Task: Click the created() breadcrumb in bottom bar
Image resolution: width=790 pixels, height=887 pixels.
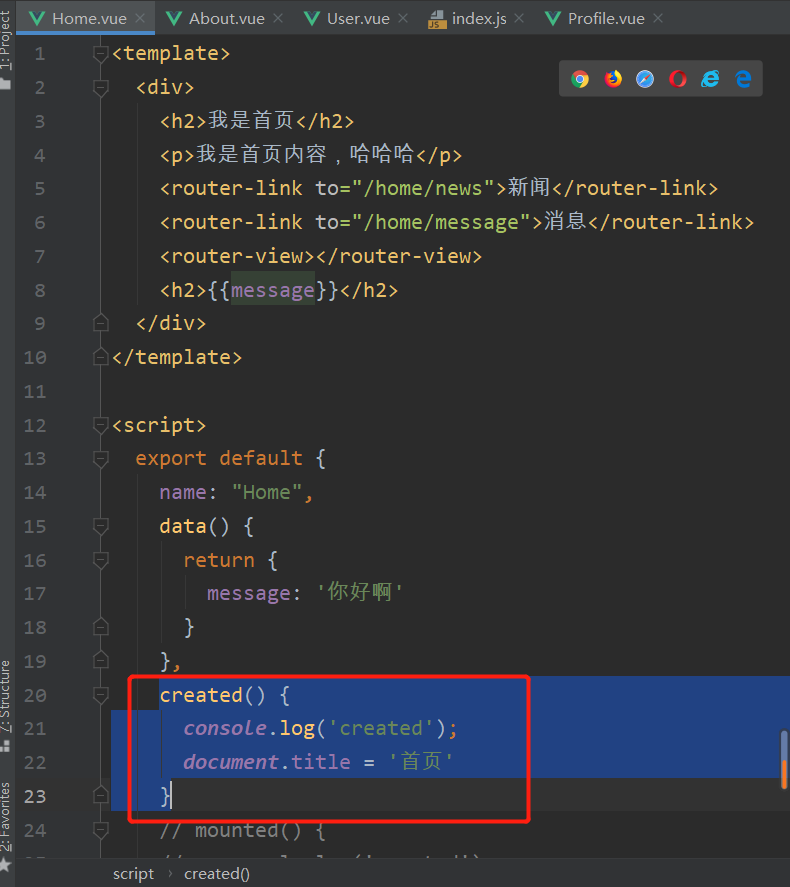Action: tap(217, 873)
